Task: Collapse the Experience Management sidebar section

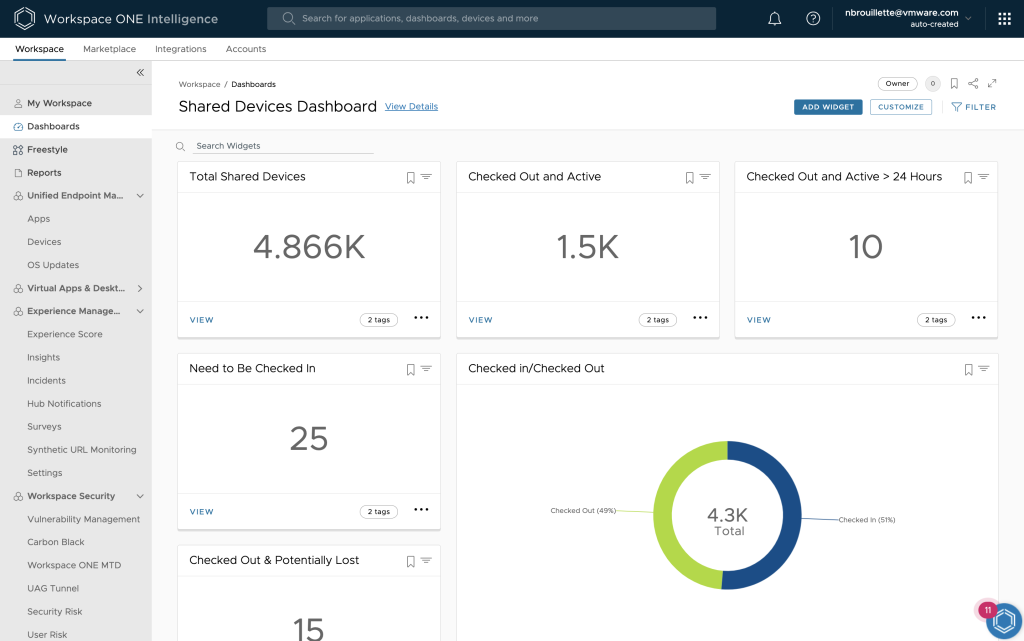Action: [140, 311]
